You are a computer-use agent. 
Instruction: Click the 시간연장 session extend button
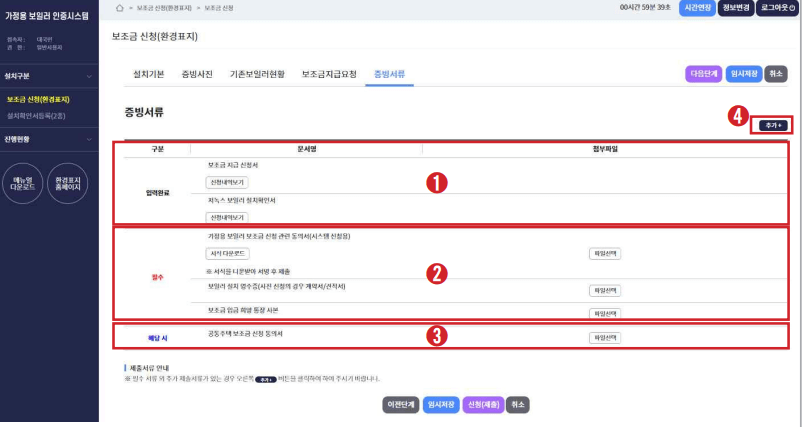click(x=697, y=8)
